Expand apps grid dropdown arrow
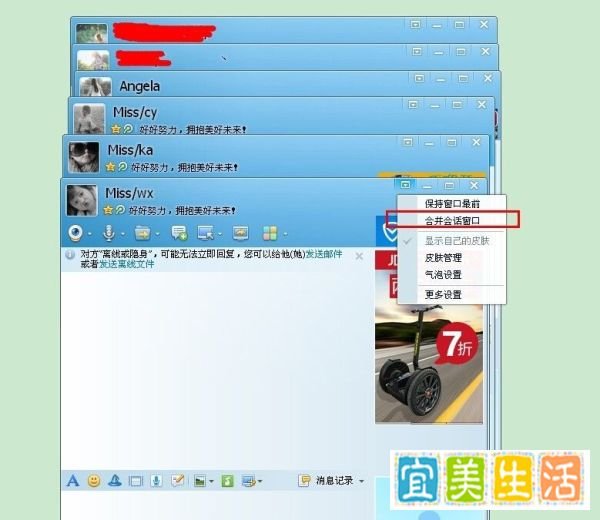This screenshot has height=520, width=600. (285, 234)
